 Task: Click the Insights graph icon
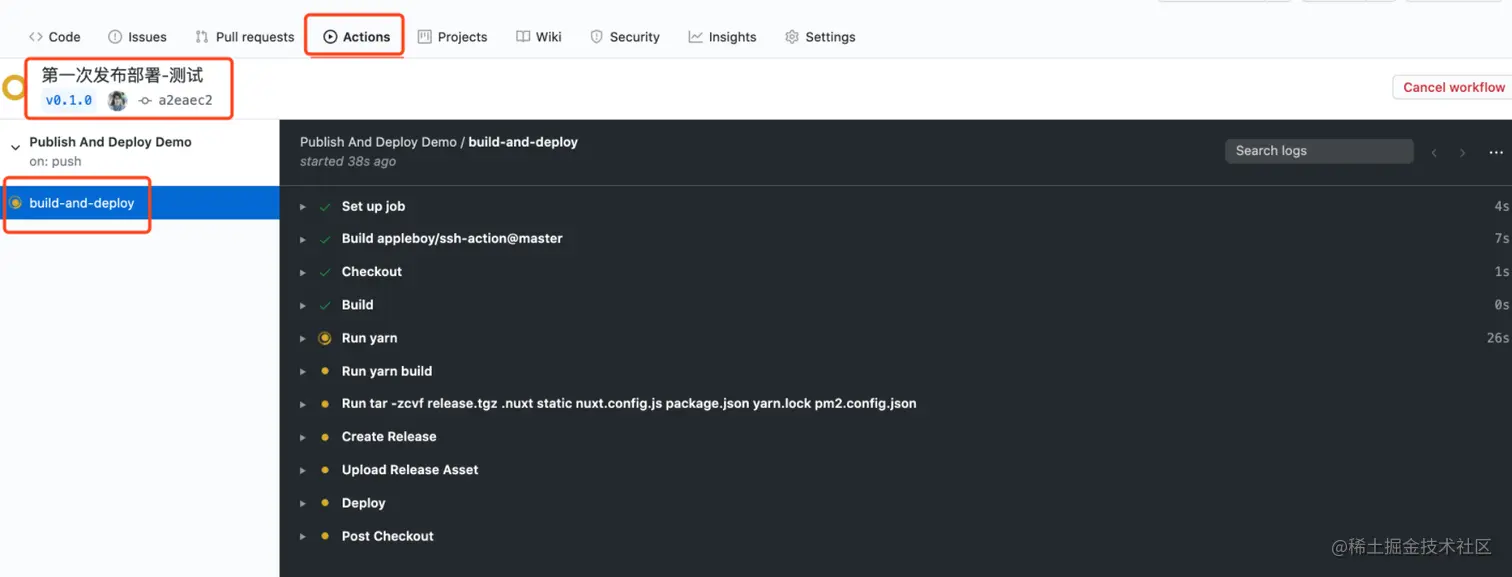coord(695,37)
